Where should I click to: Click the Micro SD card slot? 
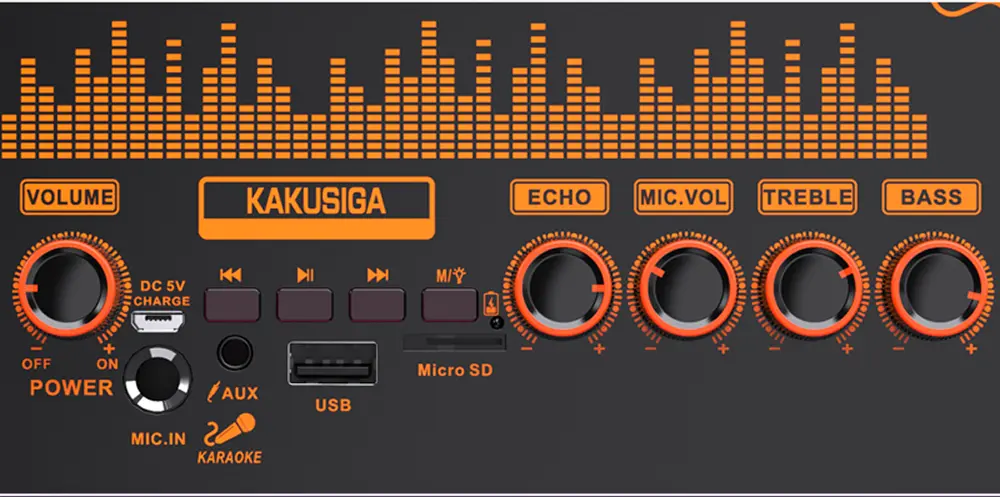[x=453, y=343]
